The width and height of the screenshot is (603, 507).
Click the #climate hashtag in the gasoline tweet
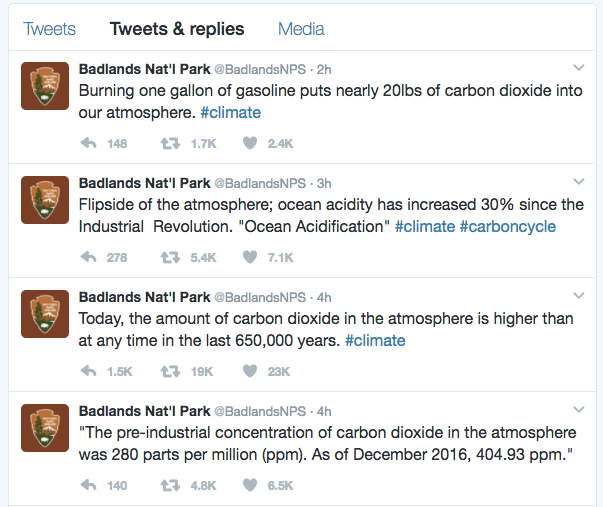pyautogui.click(x=230, y=113)
